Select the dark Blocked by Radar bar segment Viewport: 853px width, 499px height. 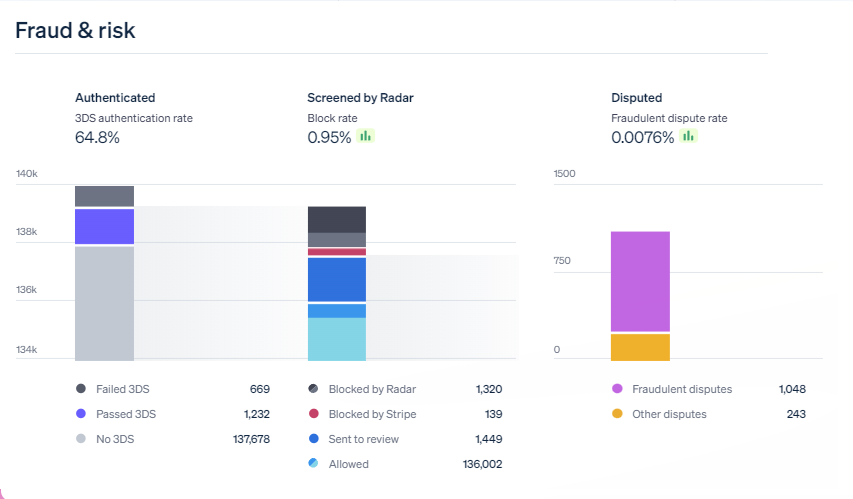tap(337, 220)
